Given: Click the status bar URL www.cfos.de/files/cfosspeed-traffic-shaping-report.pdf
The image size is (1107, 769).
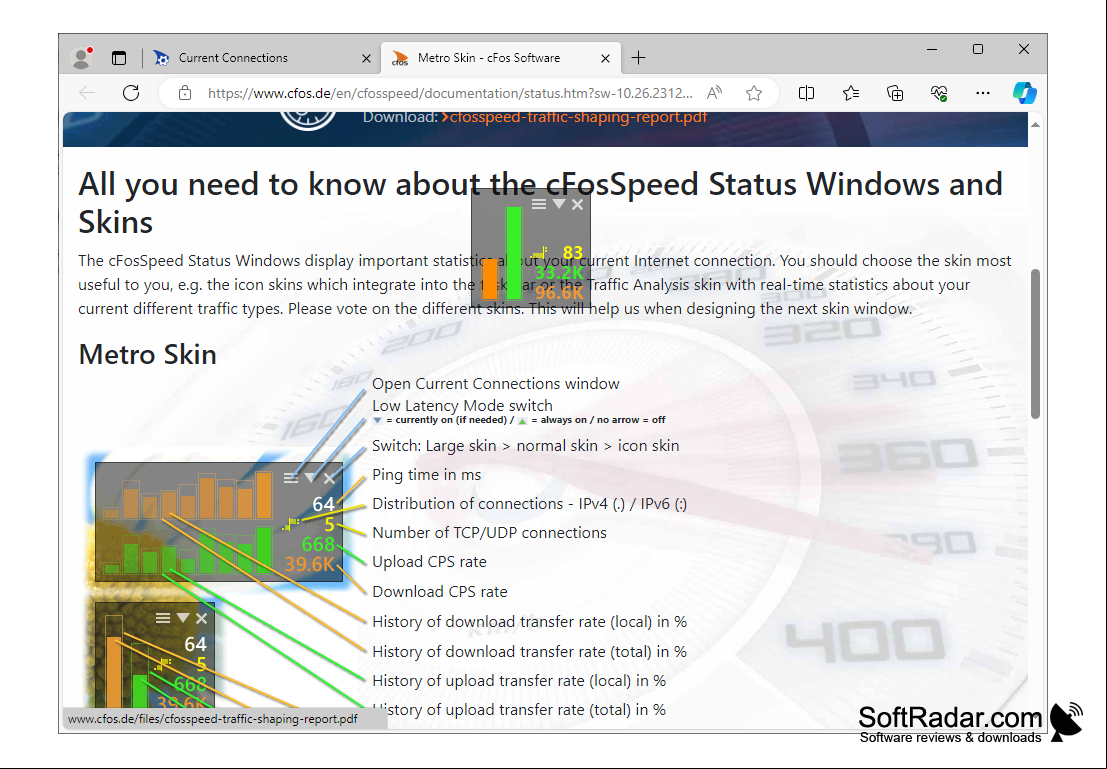Looking at the screenshot, I should (213, 720).
